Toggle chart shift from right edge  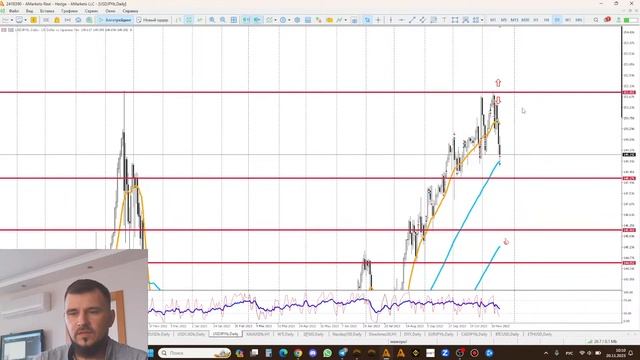point(257,20)
